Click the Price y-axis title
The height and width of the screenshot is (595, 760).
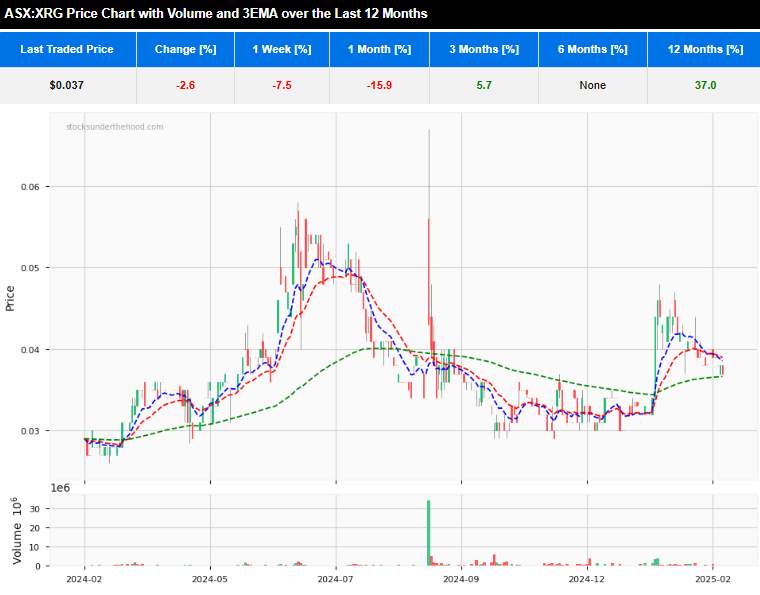click(x=10, y=298)
